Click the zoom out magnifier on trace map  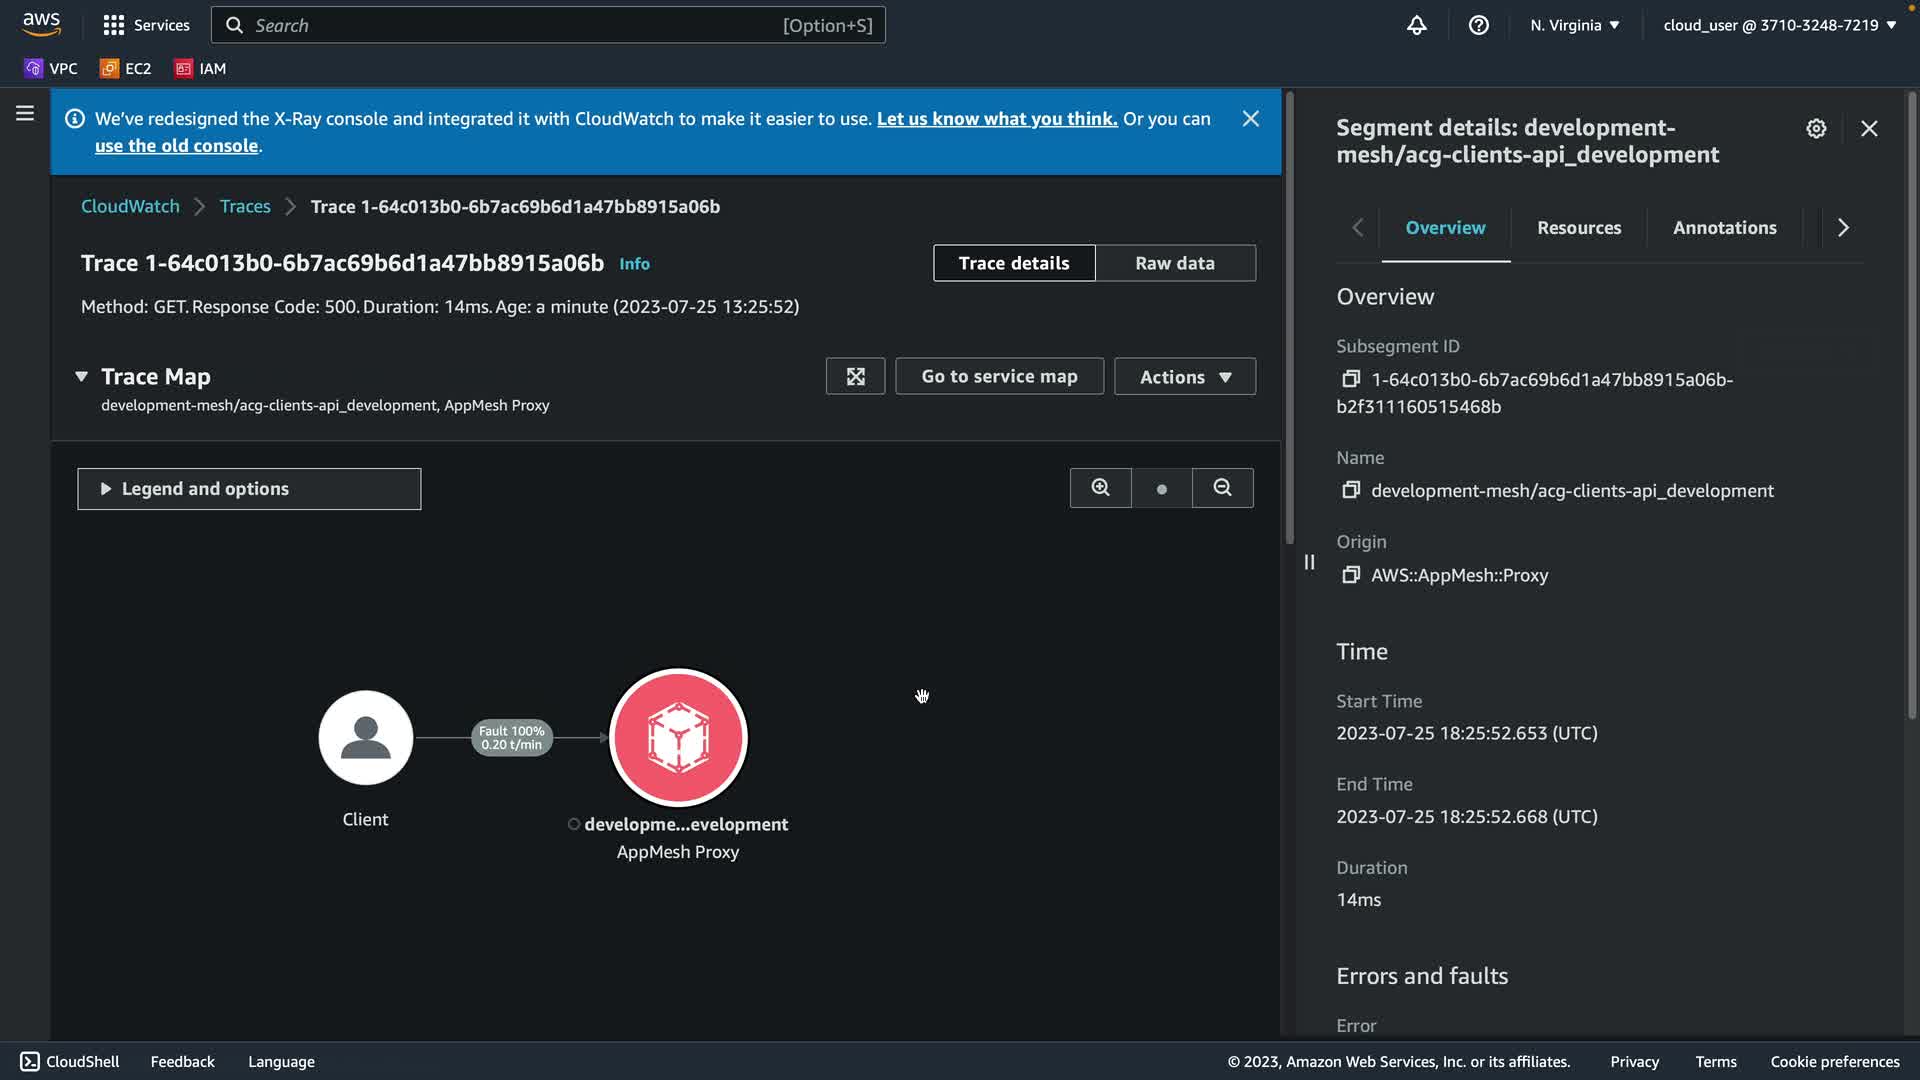tap(1222, 488)
